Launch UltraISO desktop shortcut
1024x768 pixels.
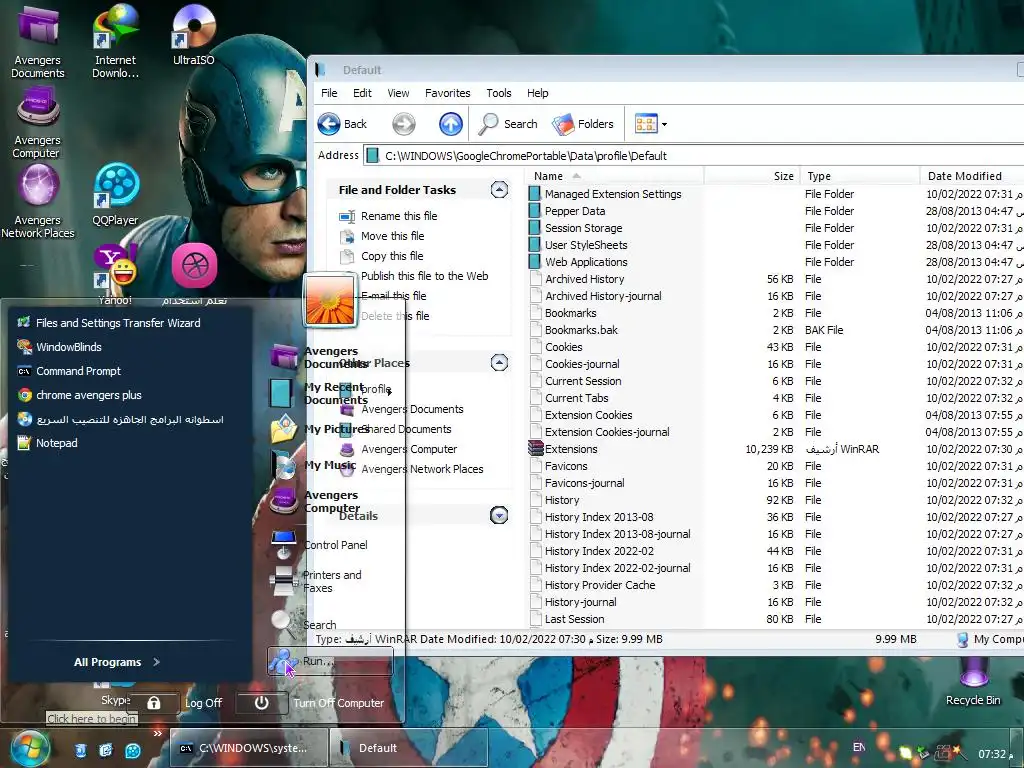tap(194, 36)
